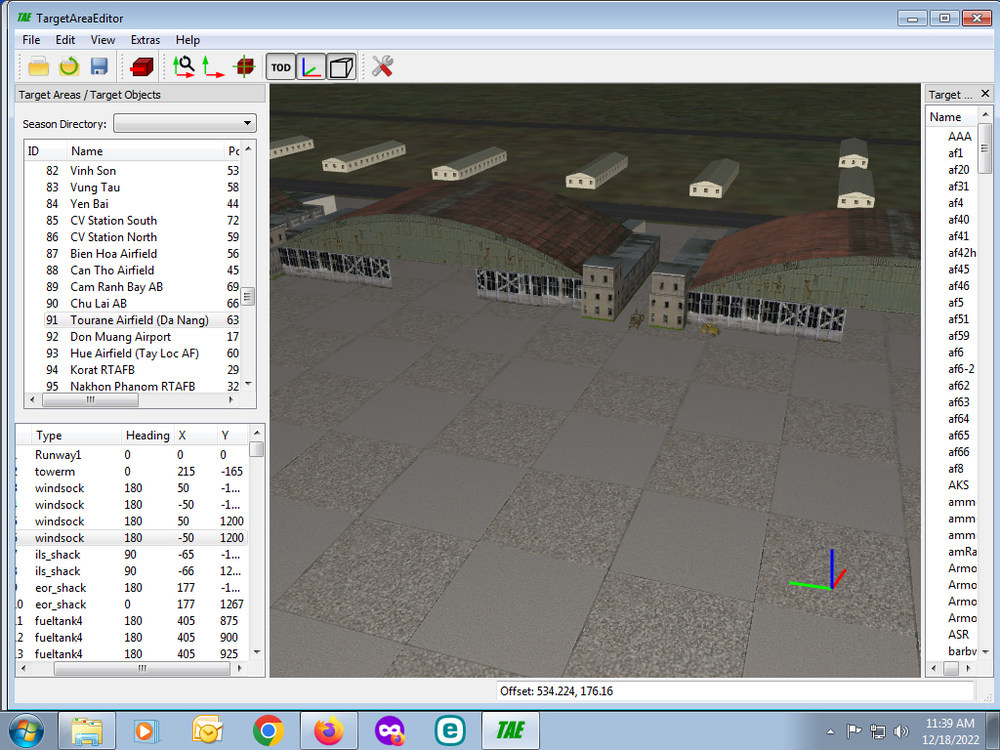Open the Season Directory dropdown
1000x750 pixels.
[184, 123]
